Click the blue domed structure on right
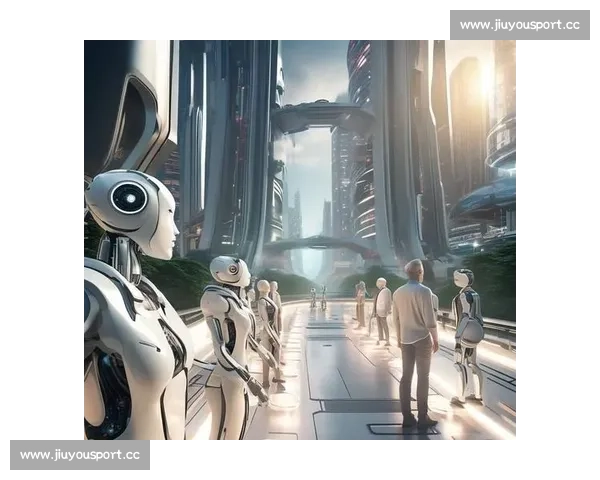Viewport: 600px width, 480px height. coord(485,205)
